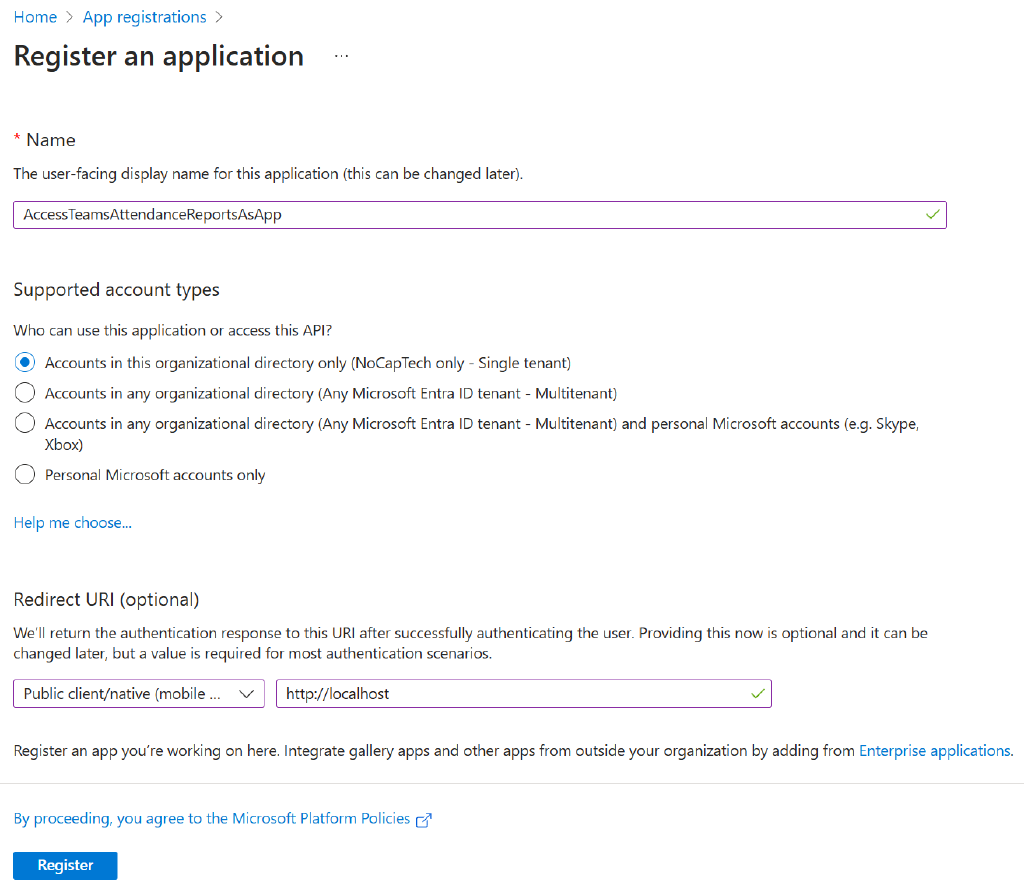Click the Register button
The width and height of the screenshot is (1024, 889).
(64, 865)
